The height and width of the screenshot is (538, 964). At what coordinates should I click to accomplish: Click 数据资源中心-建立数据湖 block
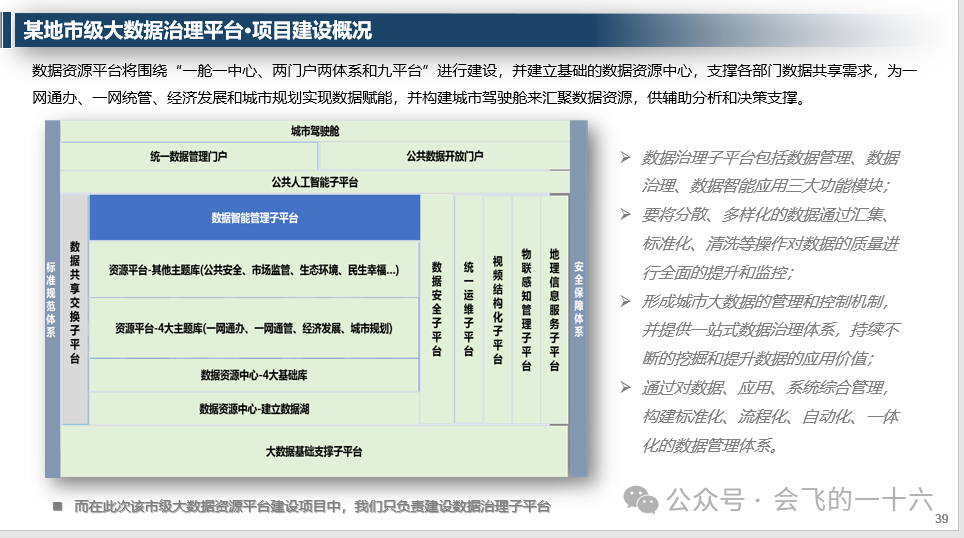click(254, 409)
